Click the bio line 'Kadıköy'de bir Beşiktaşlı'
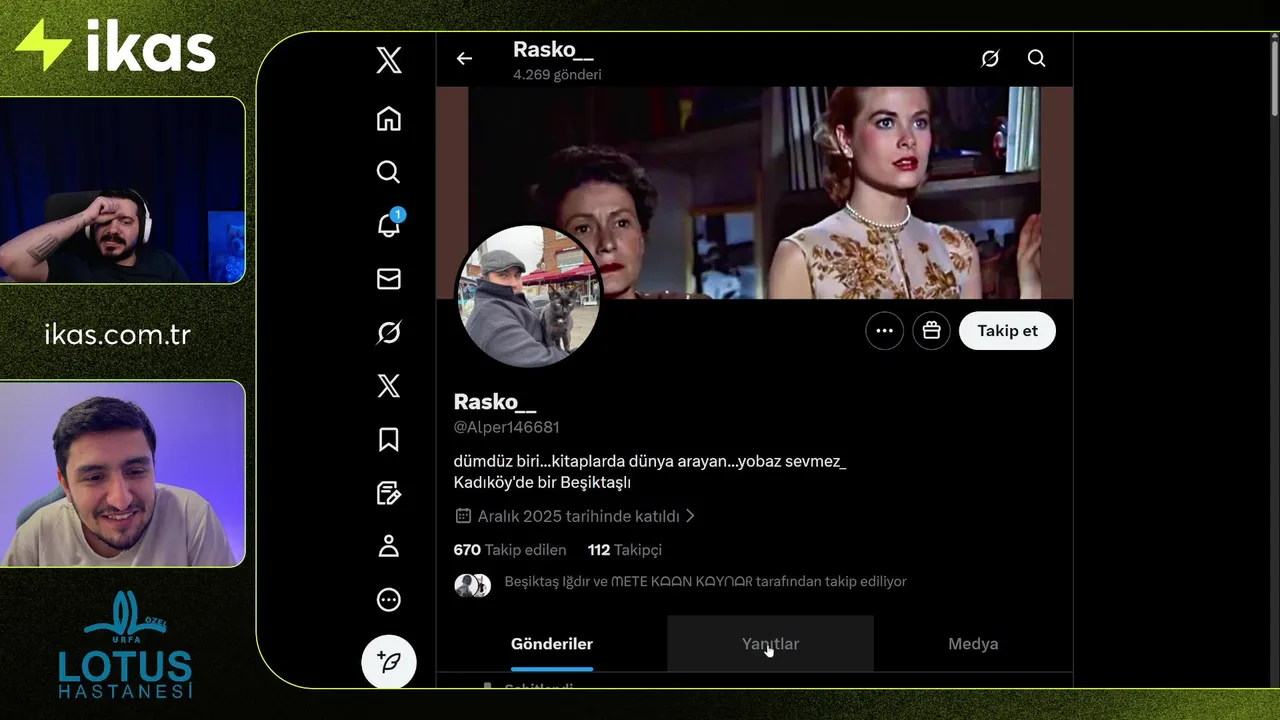The width and height of the screenshot is (1280, 720). pos(542,483)
